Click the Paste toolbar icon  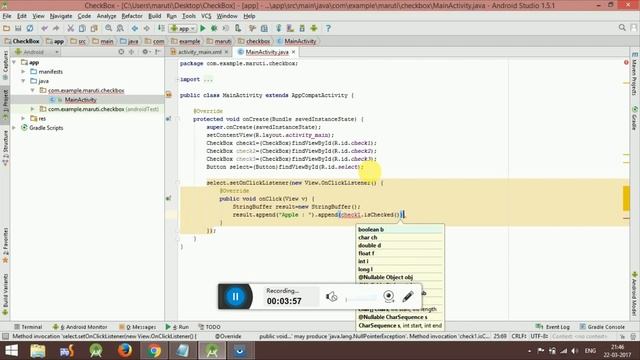[x=94, y=28]
